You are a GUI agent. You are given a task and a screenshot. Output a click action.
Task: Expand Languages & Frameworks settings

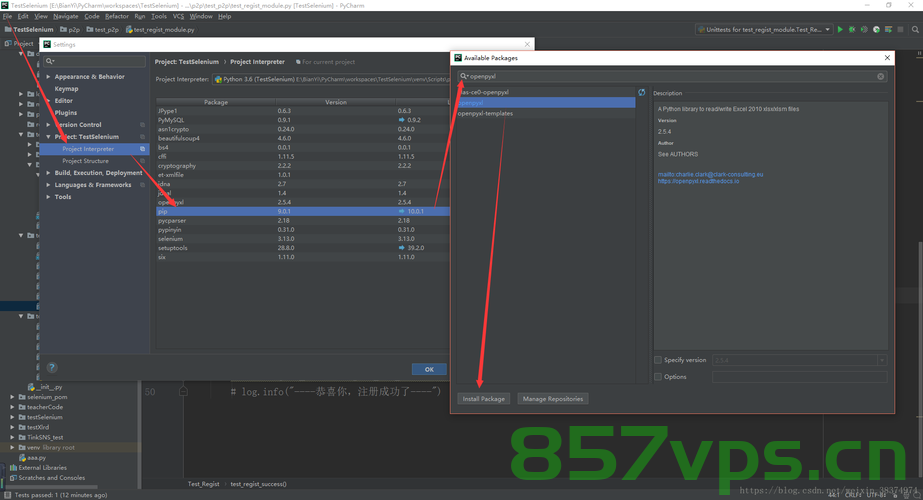48,185
